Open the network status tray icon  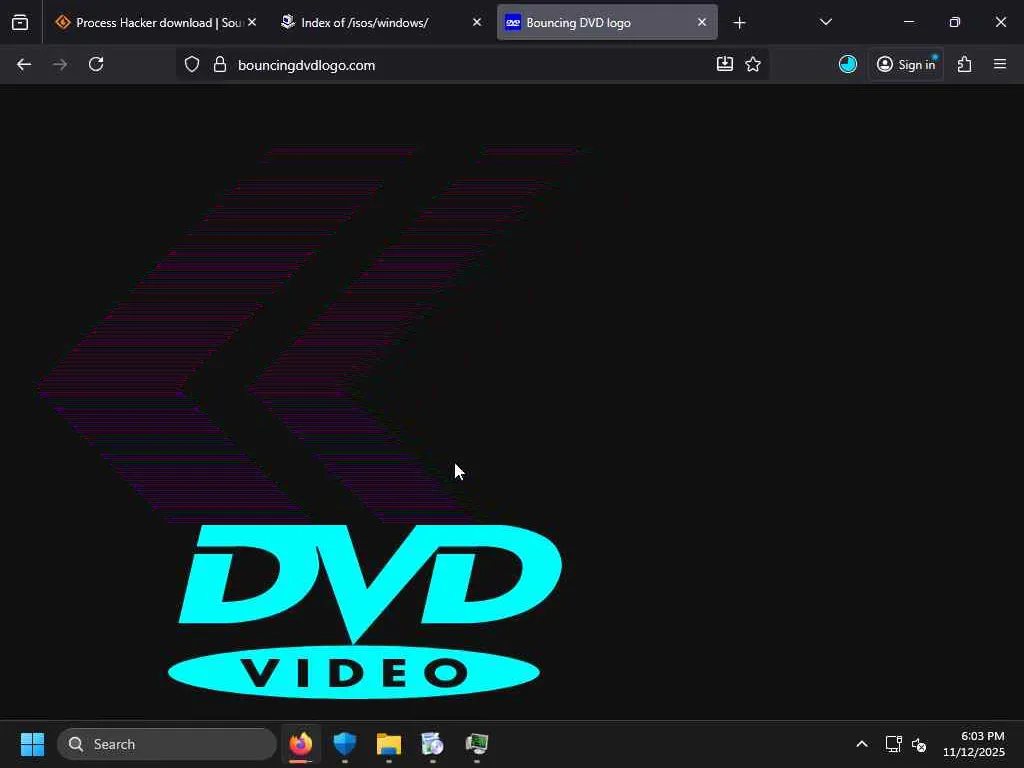click(893, 744)
